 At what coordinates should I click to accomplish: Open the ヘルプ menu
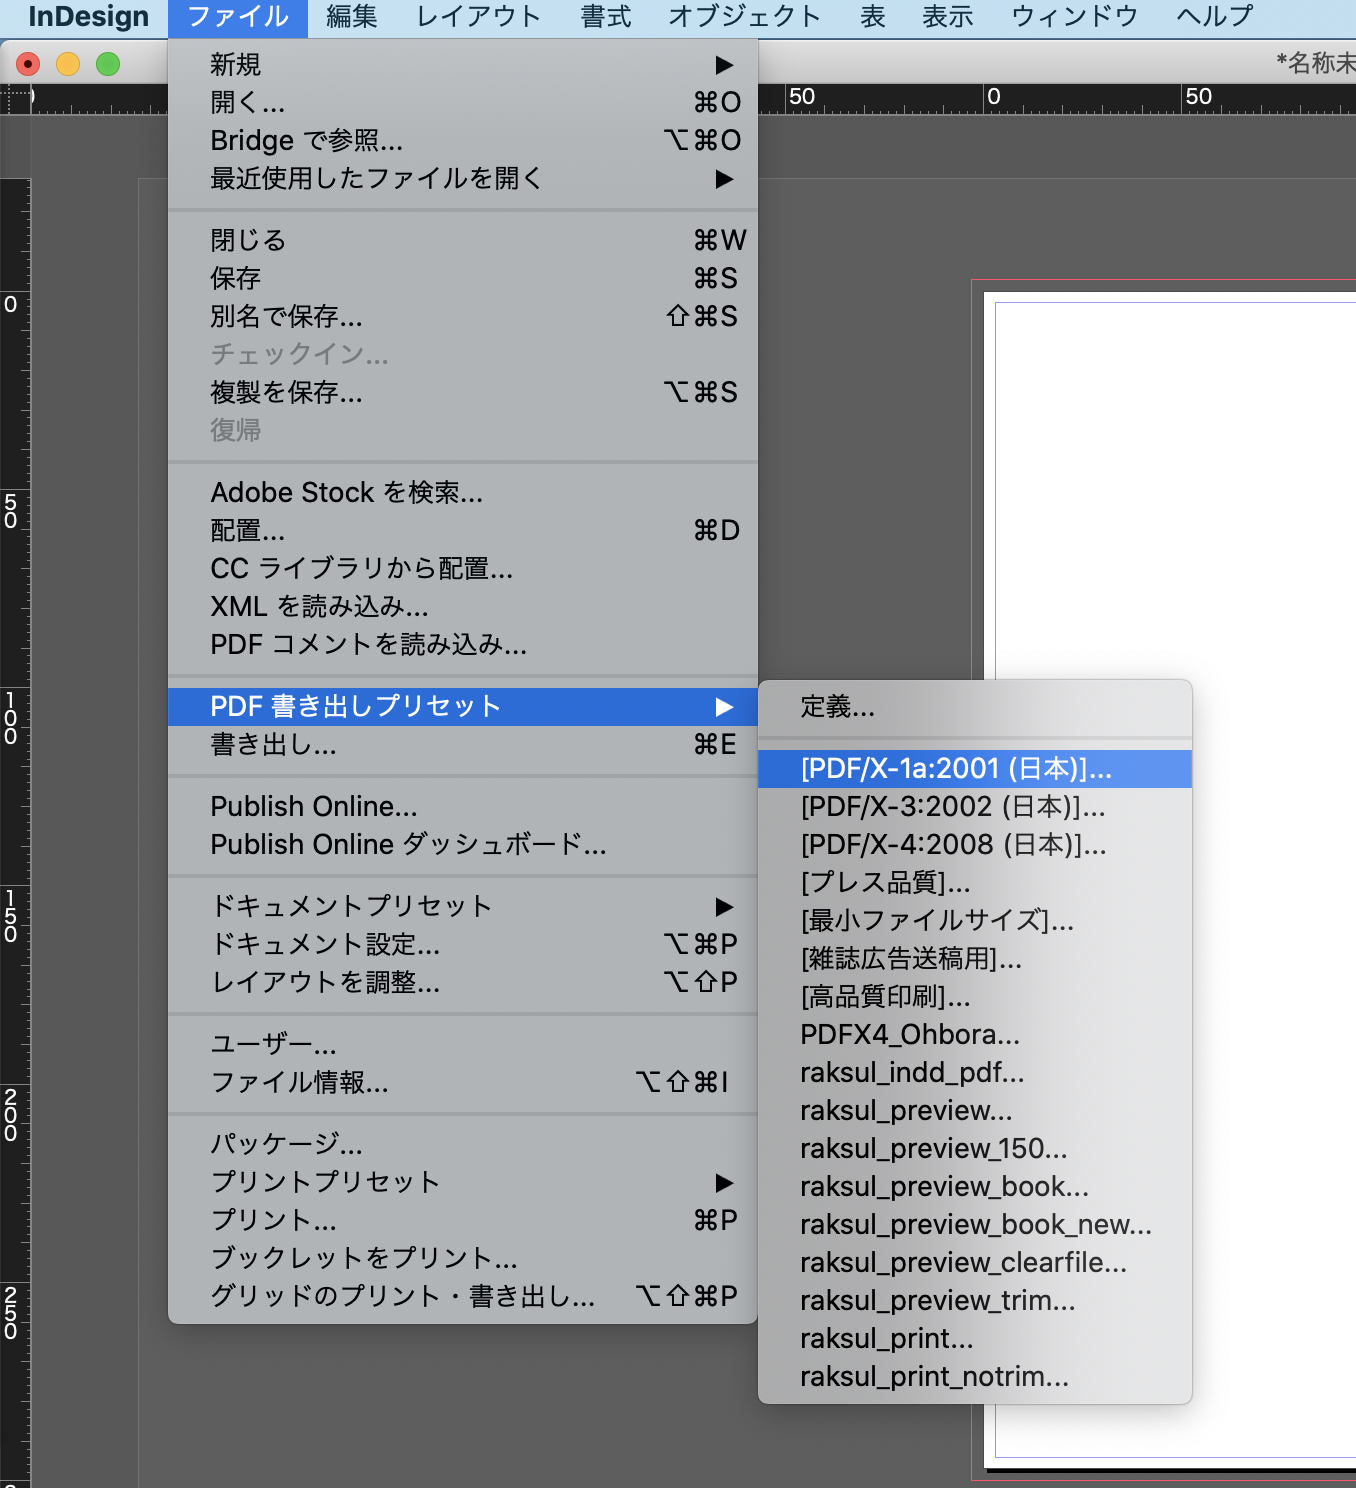pos(1215,17)
